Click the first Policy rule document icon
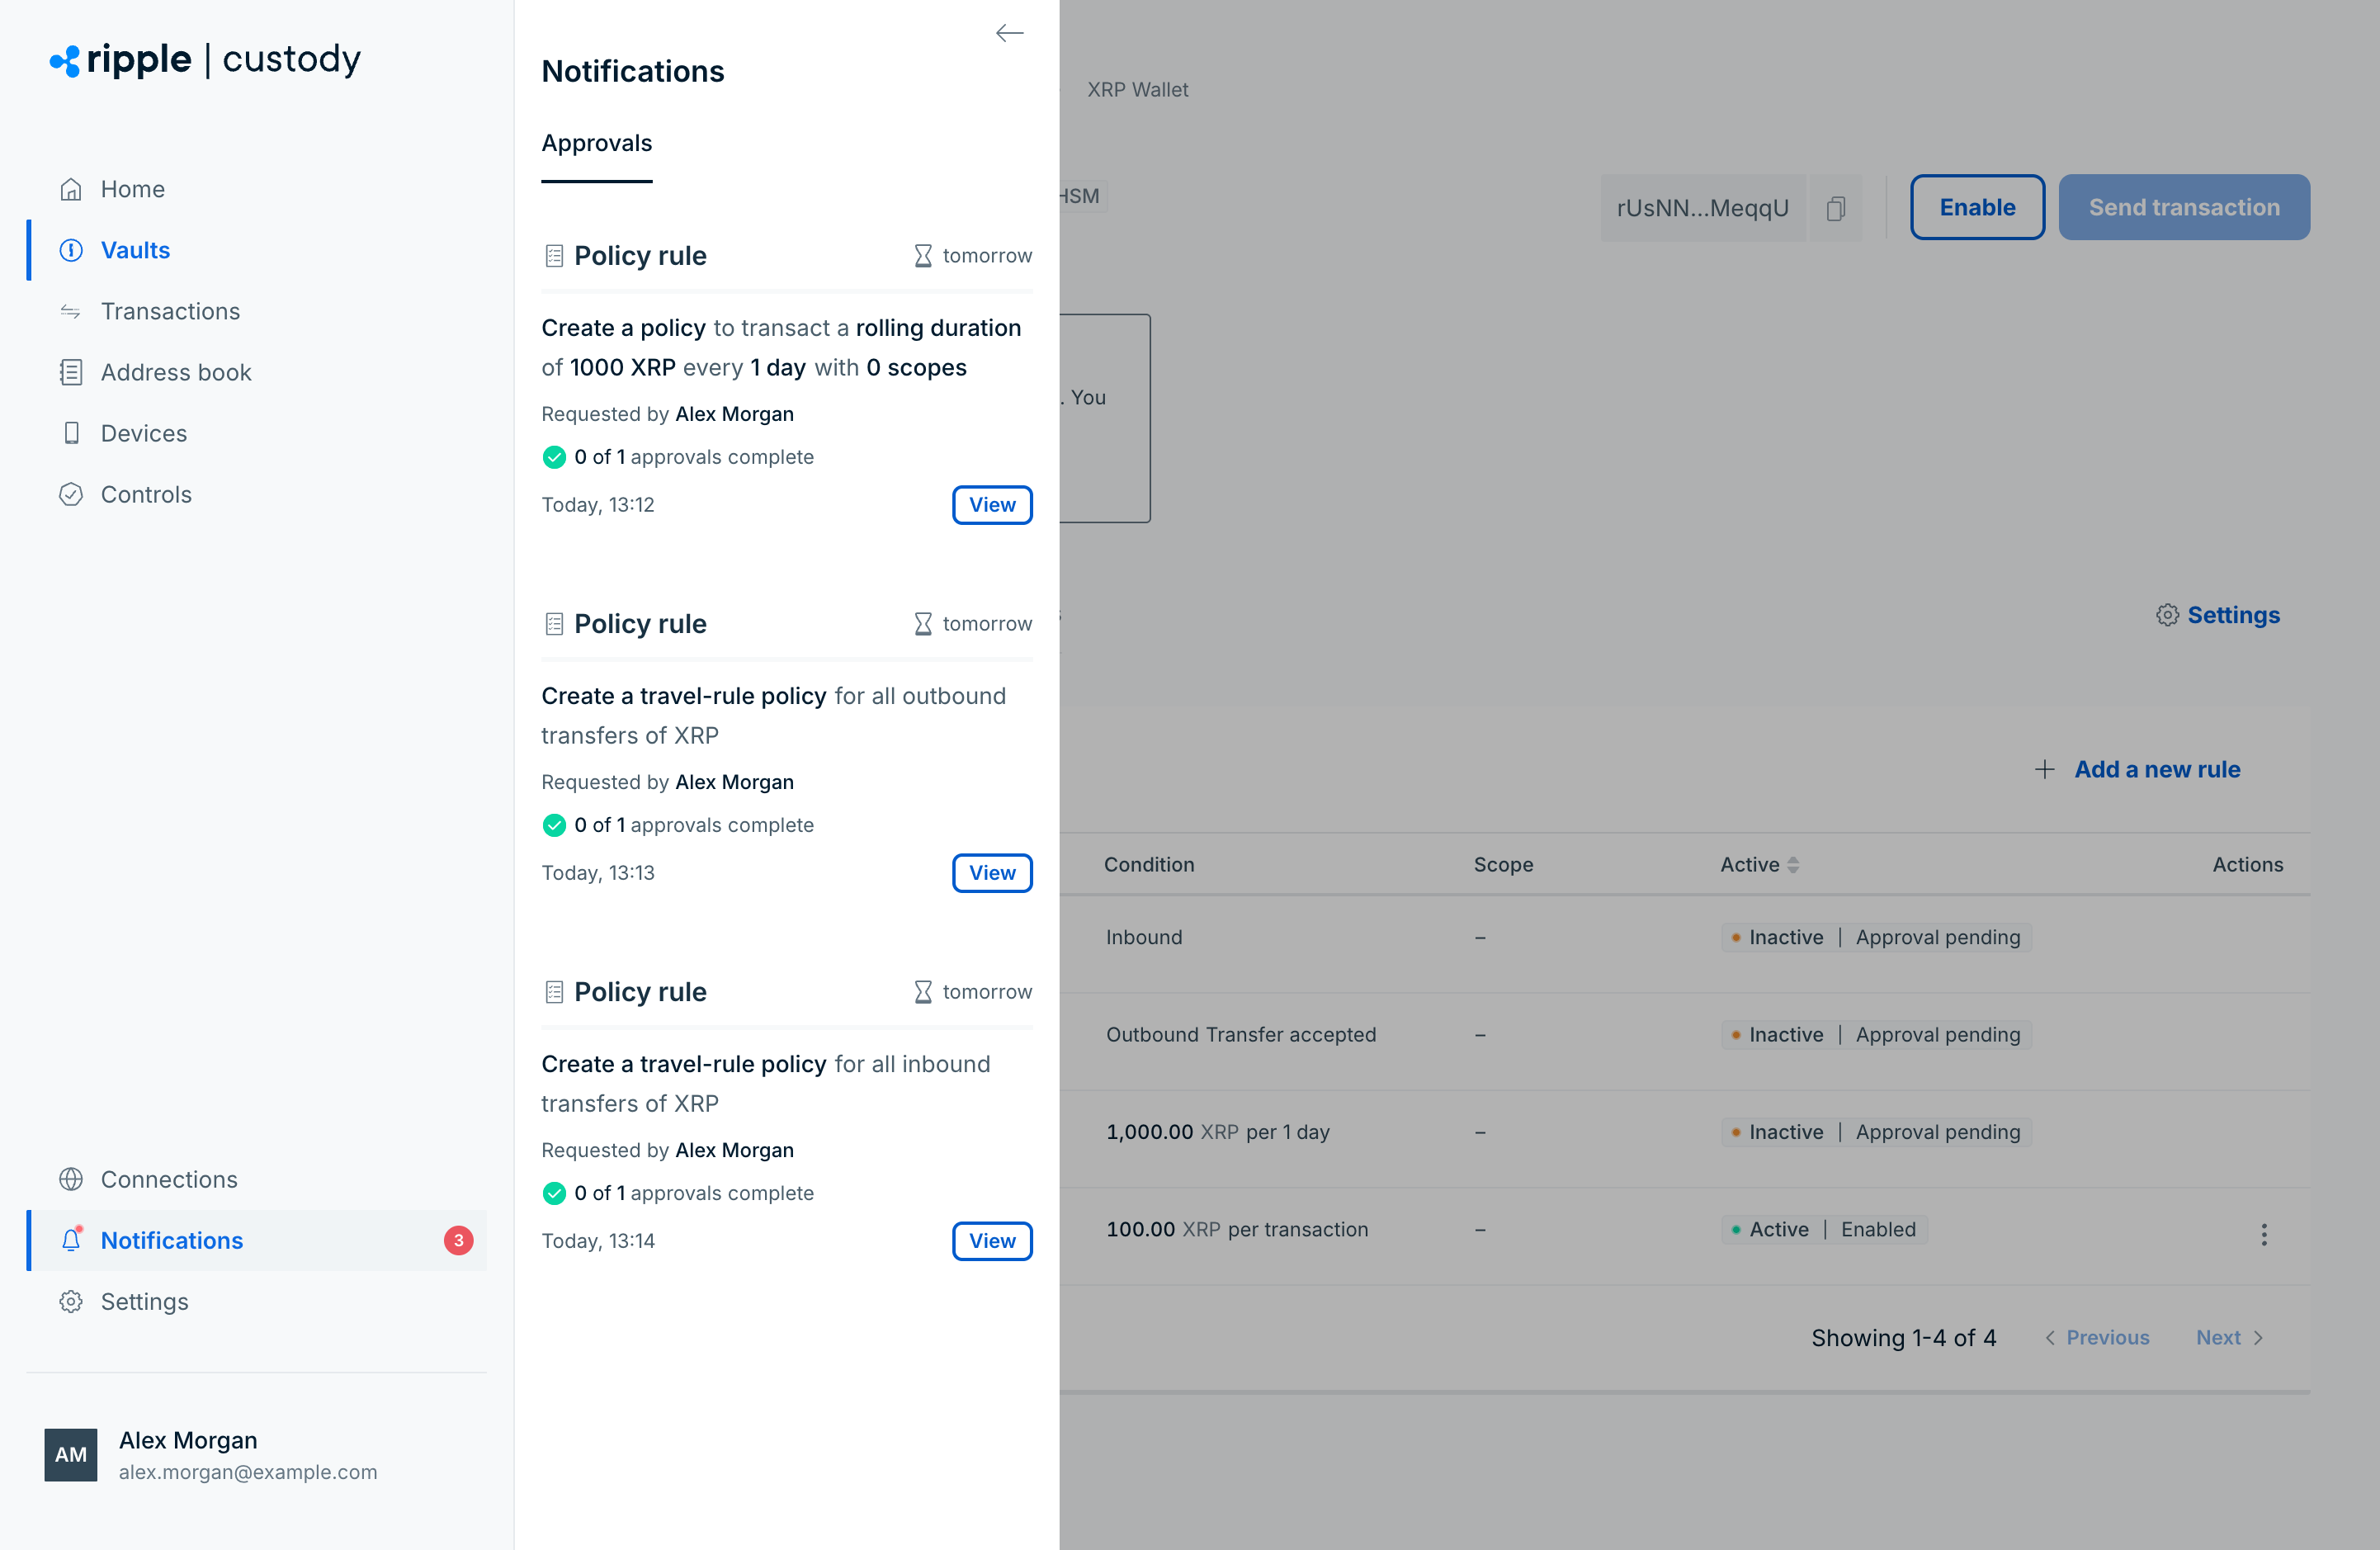2380x1550 pixels. (554, 256)
